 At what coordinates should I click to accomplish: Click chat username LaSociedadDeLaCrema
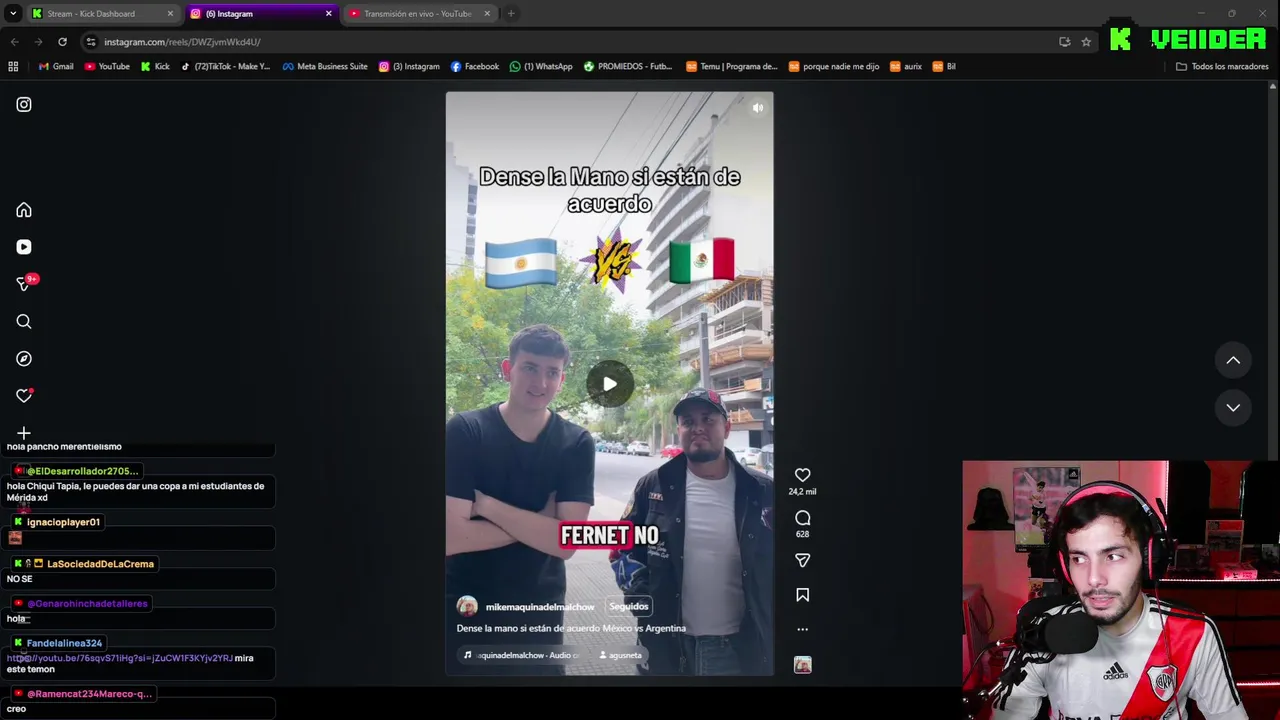click(x=100, y=564)
